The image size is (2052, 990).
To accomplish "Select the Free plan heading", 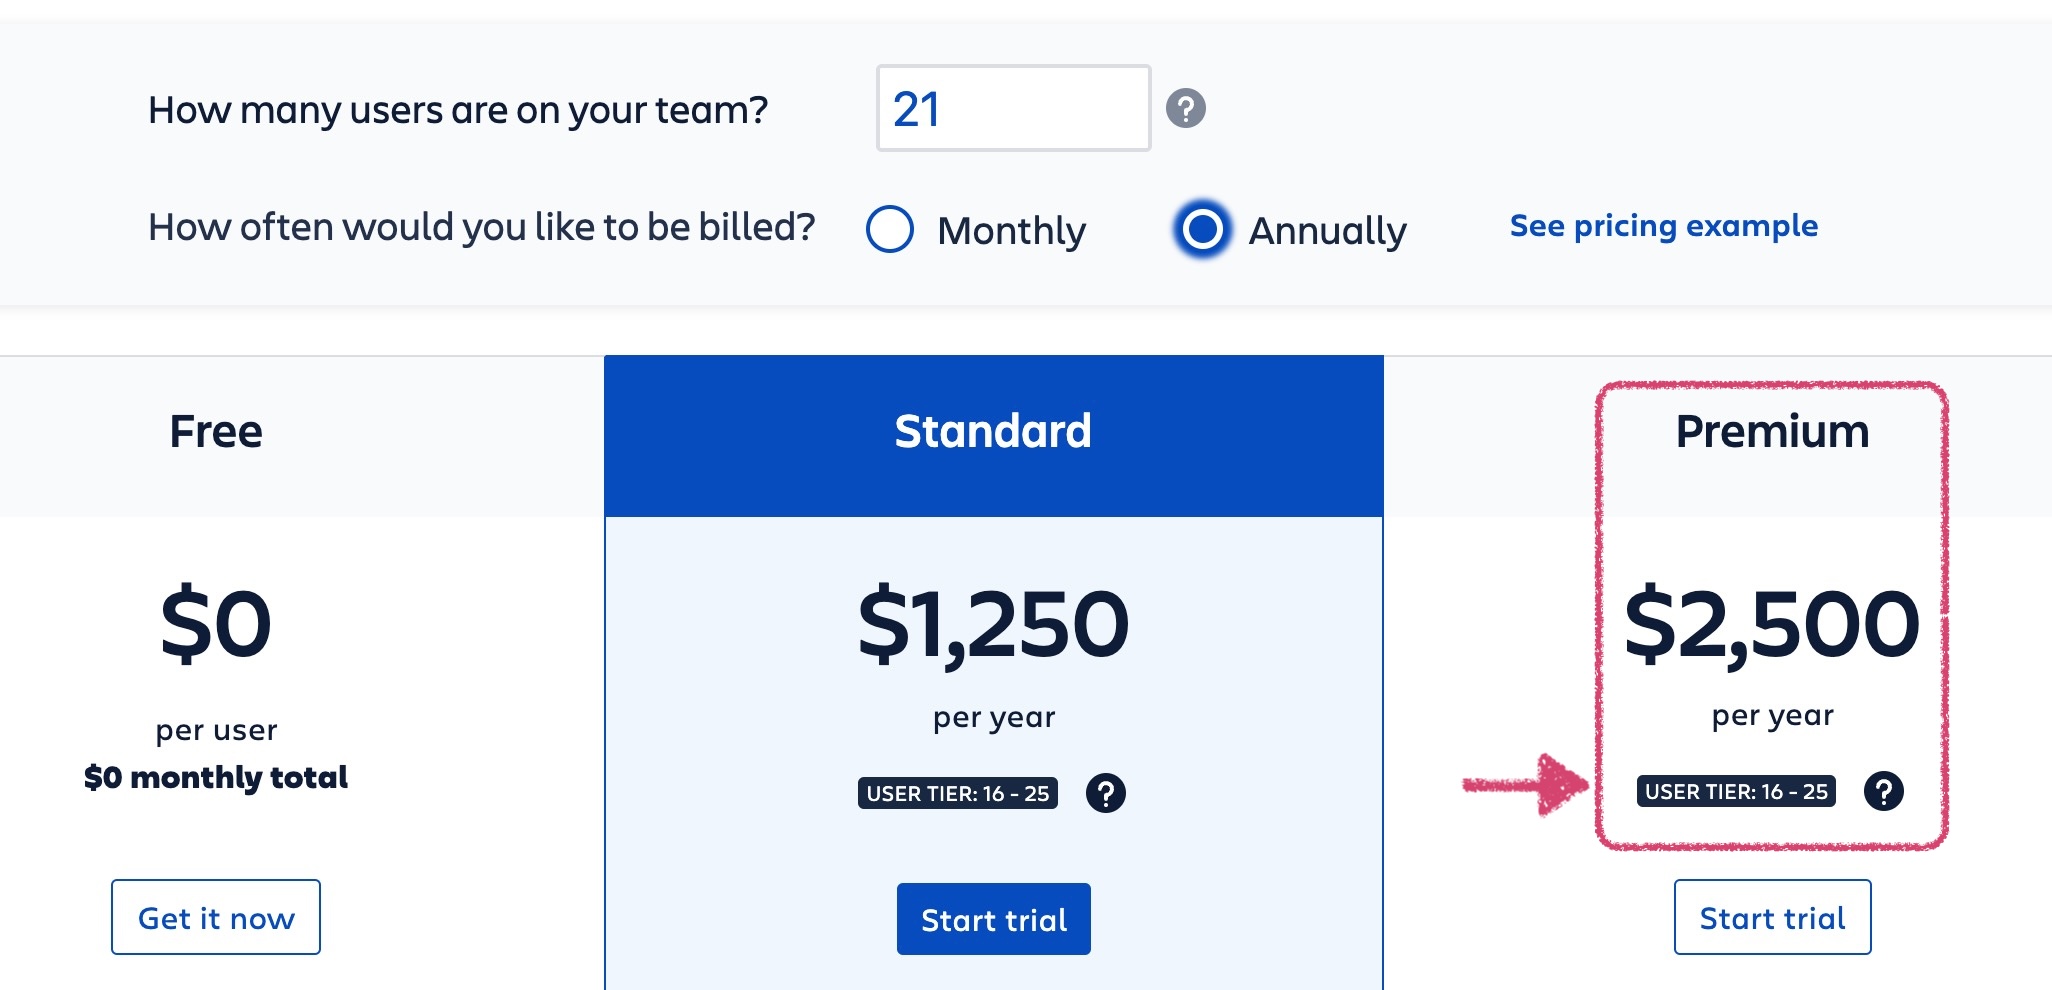I will coord(216,432).
